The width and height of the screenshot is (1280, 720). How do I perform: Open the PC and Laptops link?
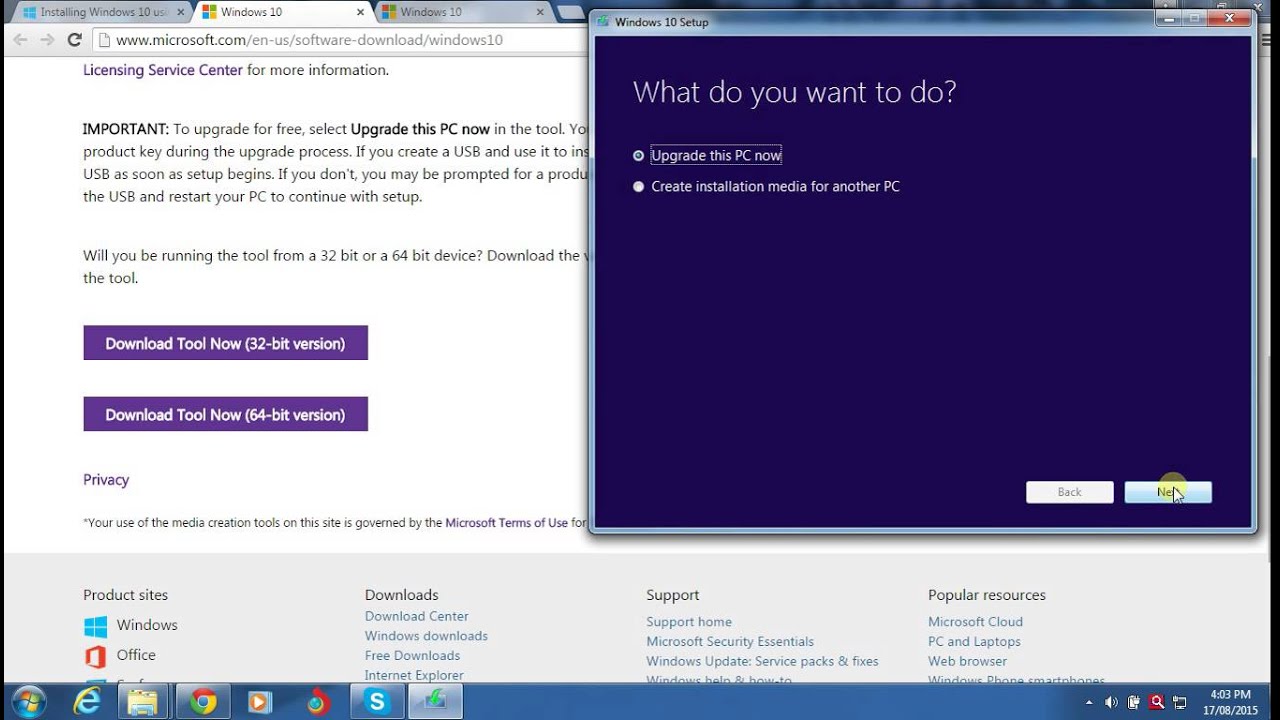pyautogui.click(x=974, y=642)
